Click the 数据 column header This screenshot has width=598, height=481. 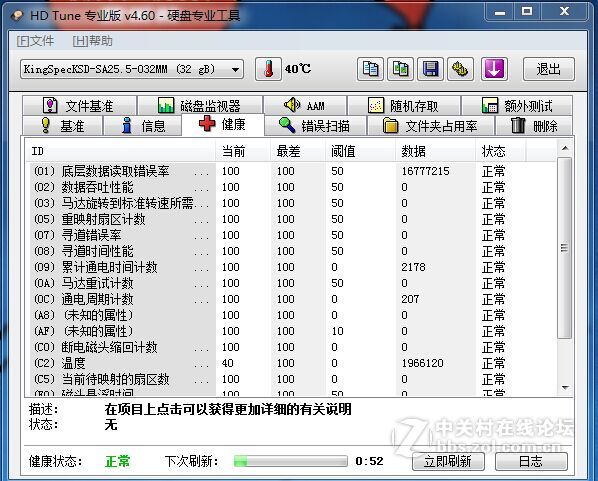point(436,151)
